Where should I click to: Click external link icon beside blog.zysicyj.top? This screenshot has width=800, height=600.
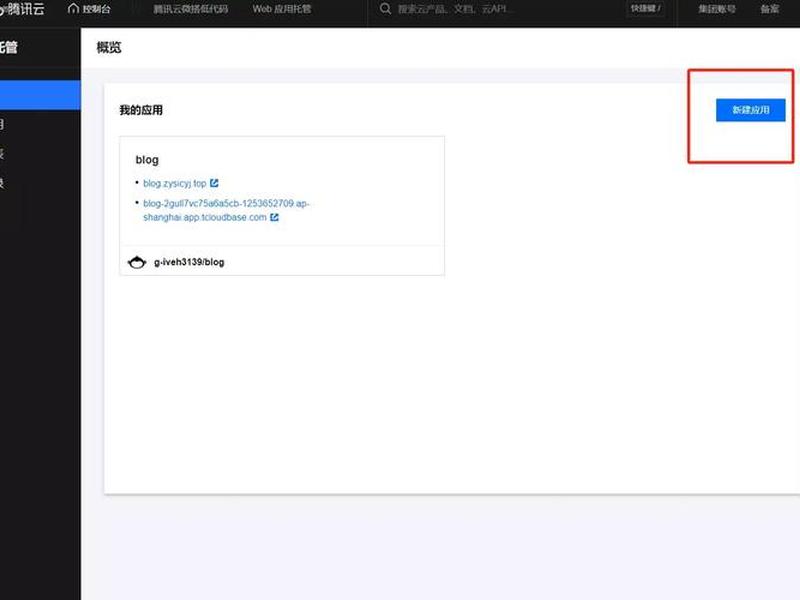pyautogui.click(x=214, y=183)
